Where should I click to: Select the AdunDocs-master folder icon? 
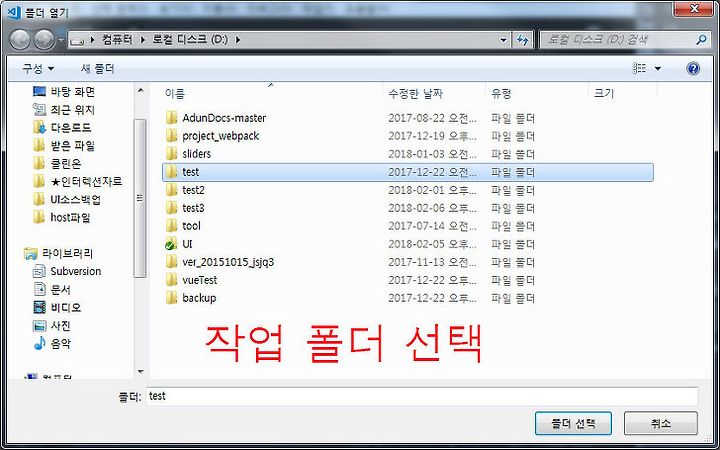[x=171, y=118]
